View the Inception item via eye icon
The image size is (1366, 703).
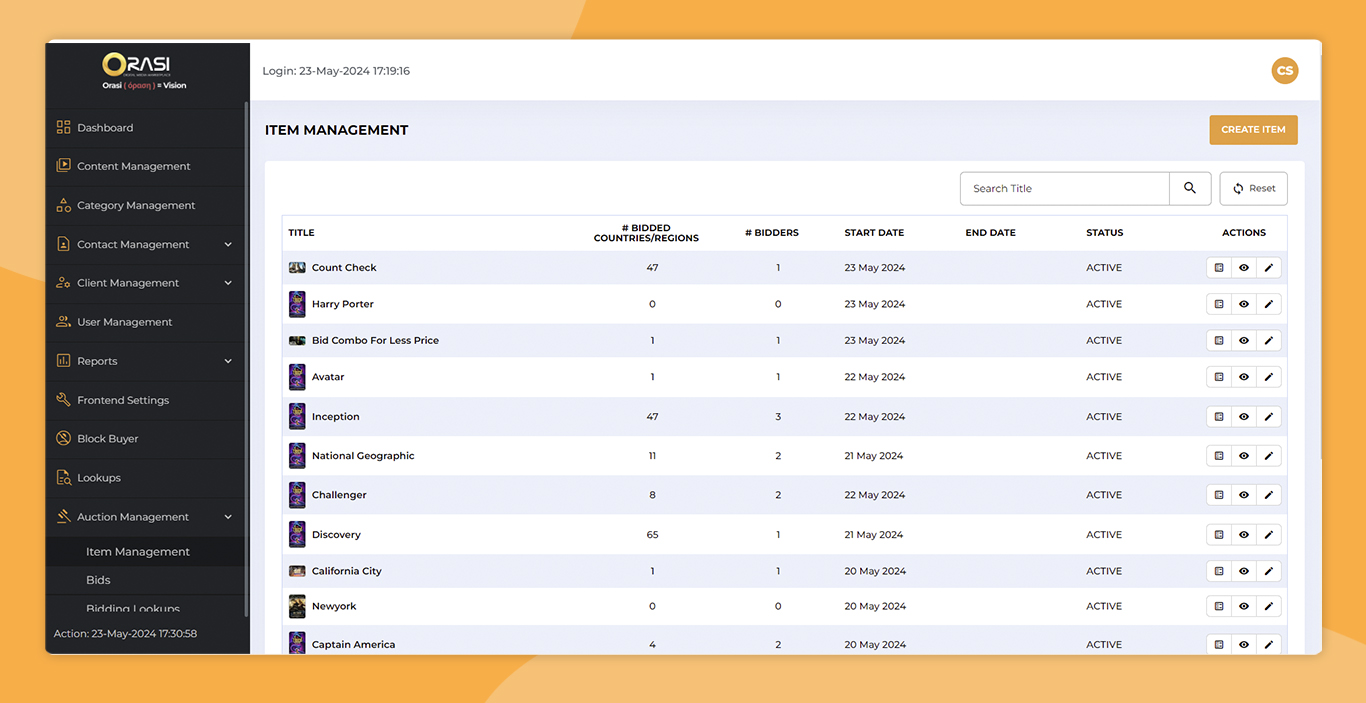click(1244, 417)
